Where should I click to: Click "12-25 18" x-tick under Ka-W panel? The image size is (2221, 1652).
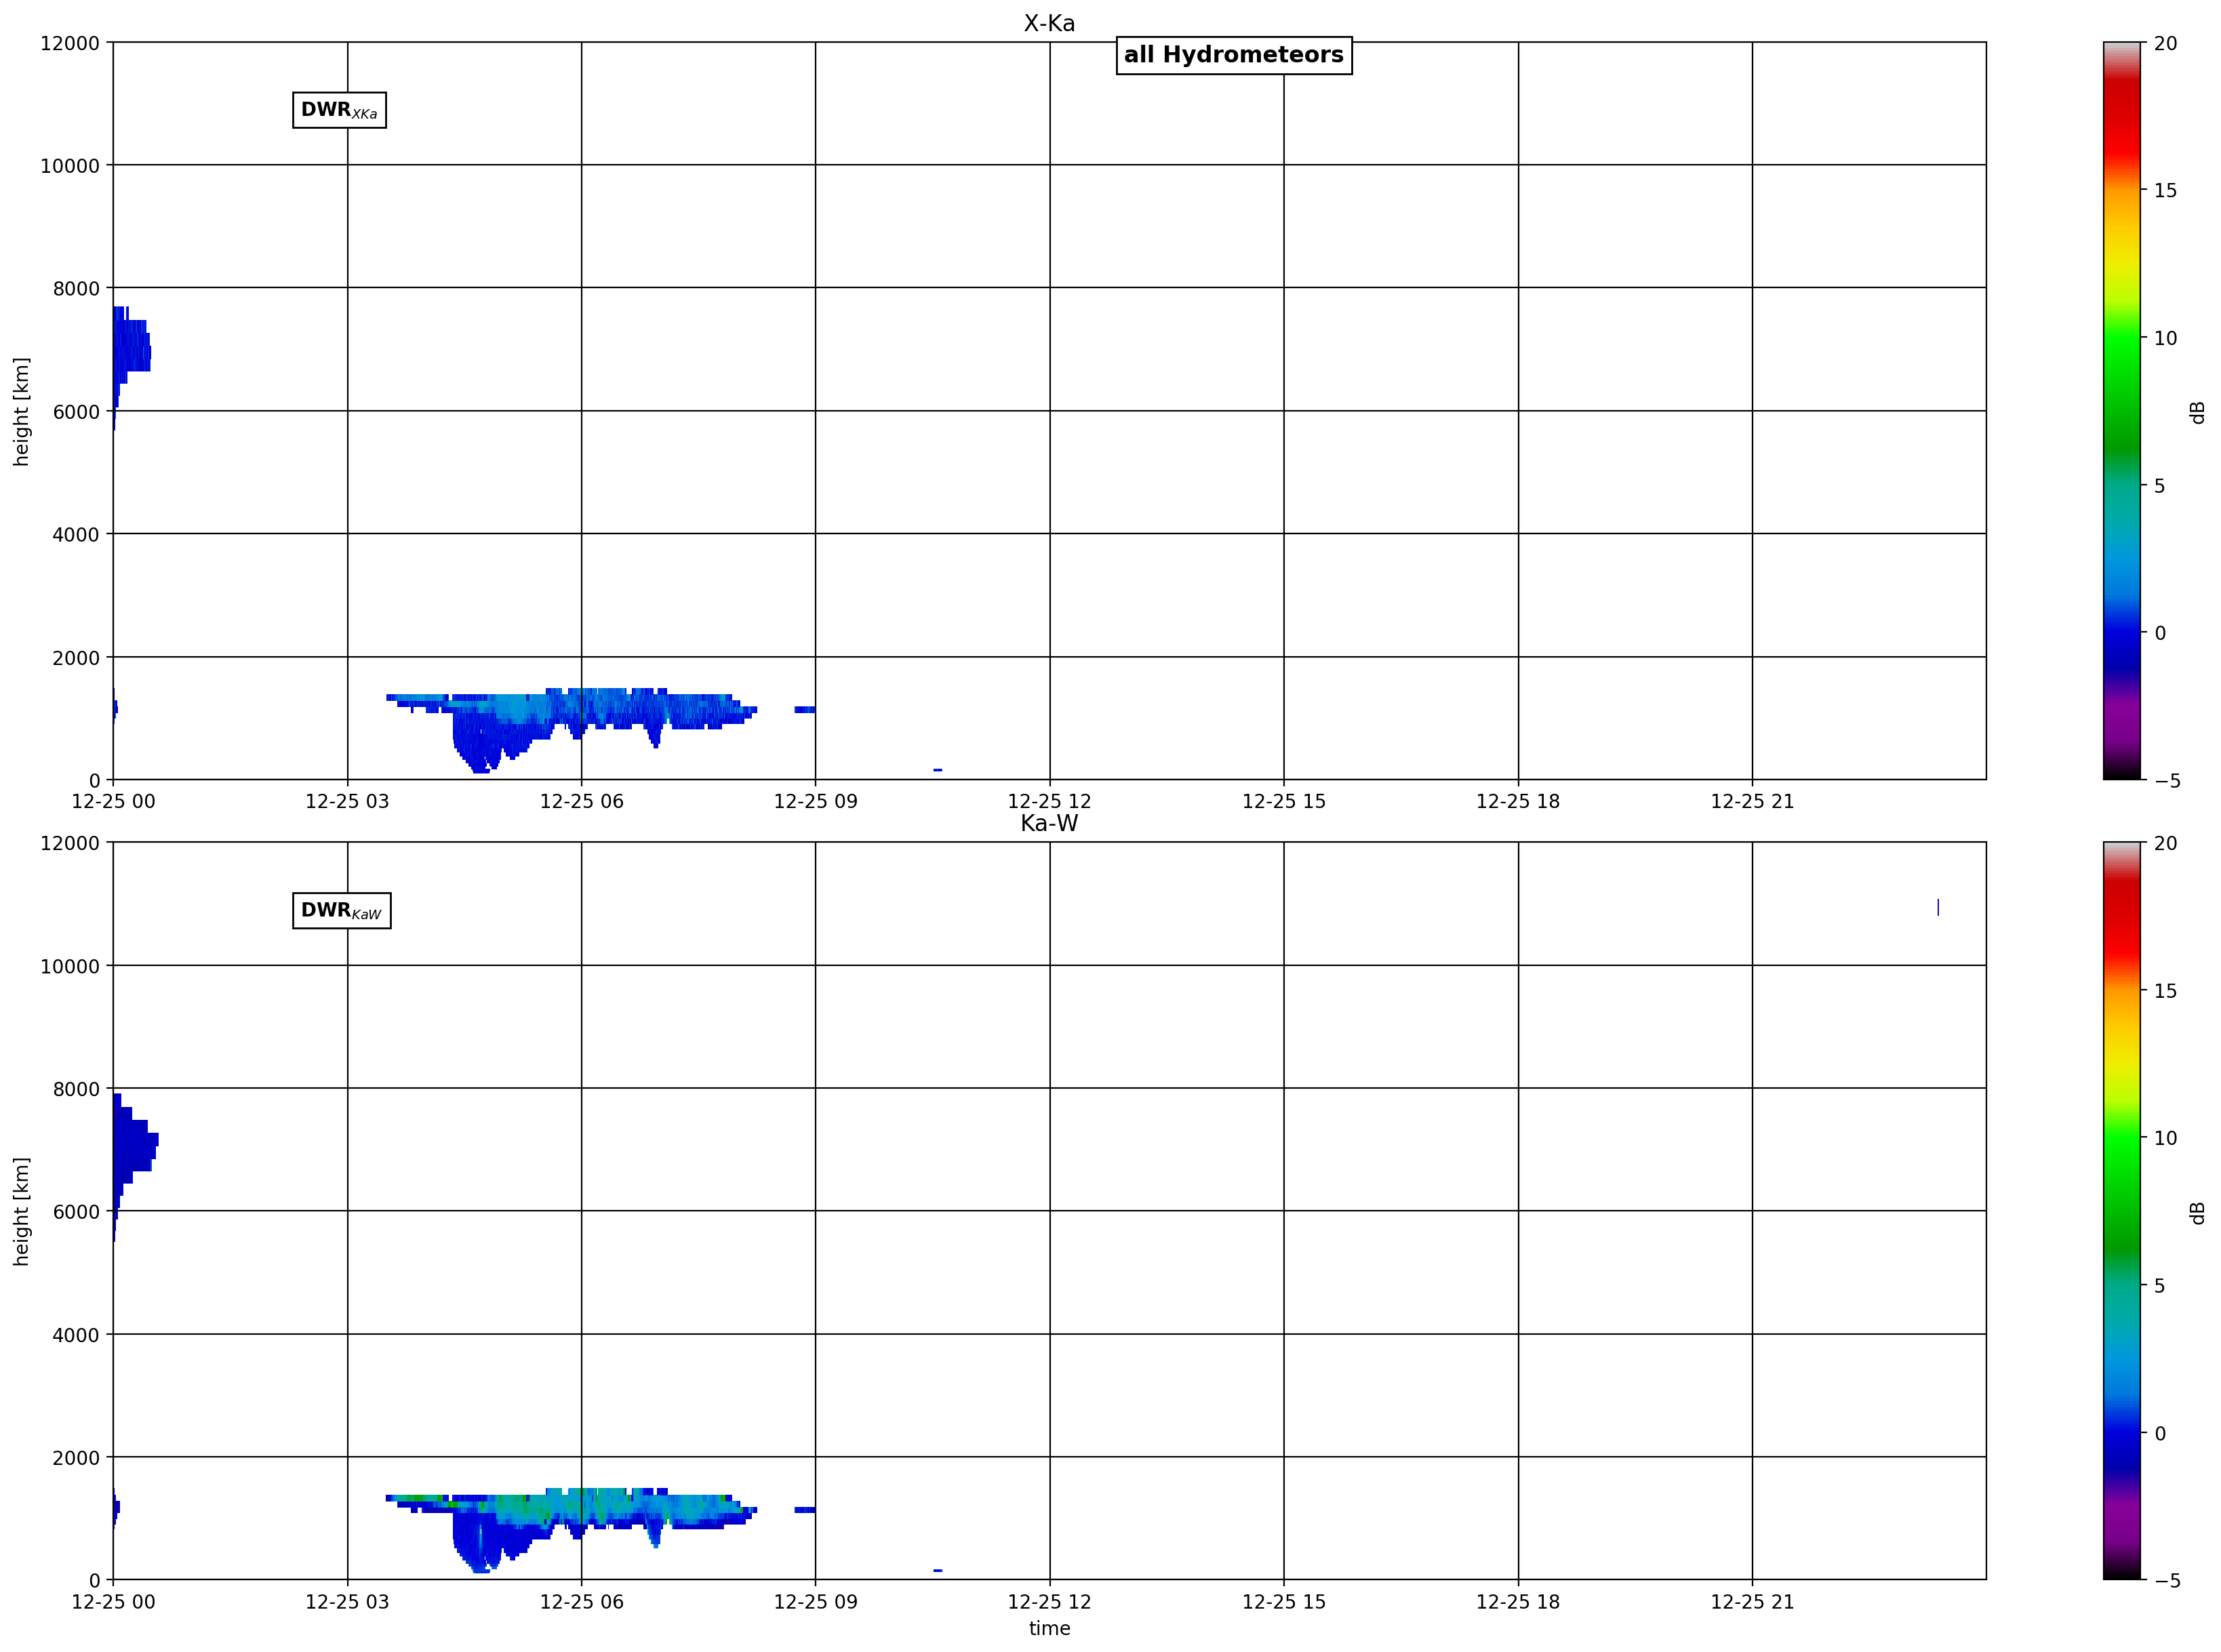coord(1518,1601)
